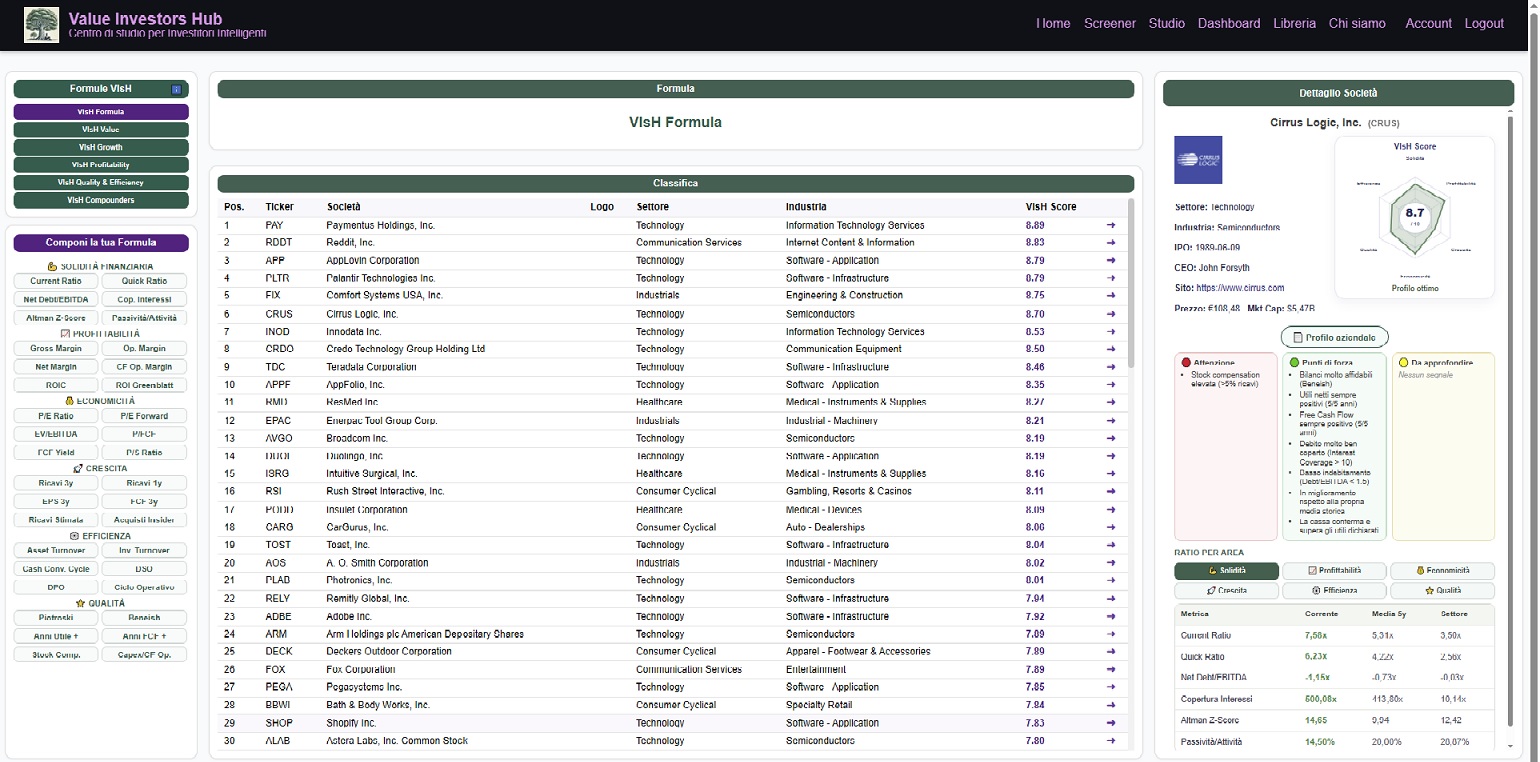Toggle the Piotroski quality component
Viewport: 1540px width, 762px height.
pos(56,618)
